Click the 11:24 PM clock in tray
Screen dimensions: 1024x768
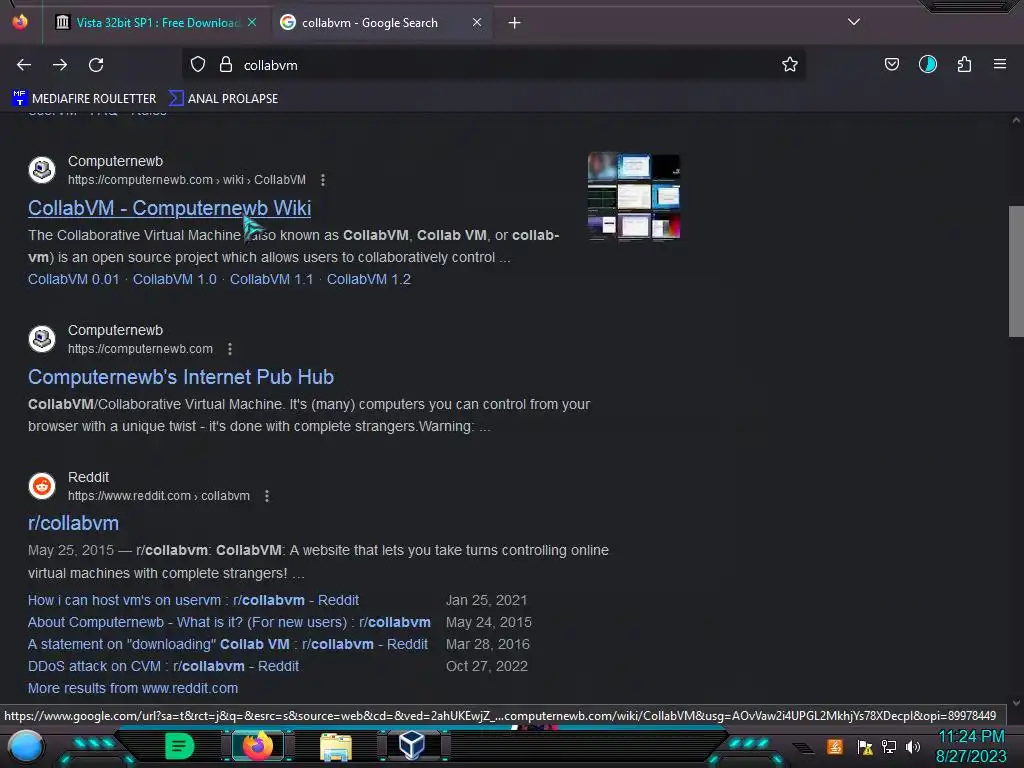[971, 737]
